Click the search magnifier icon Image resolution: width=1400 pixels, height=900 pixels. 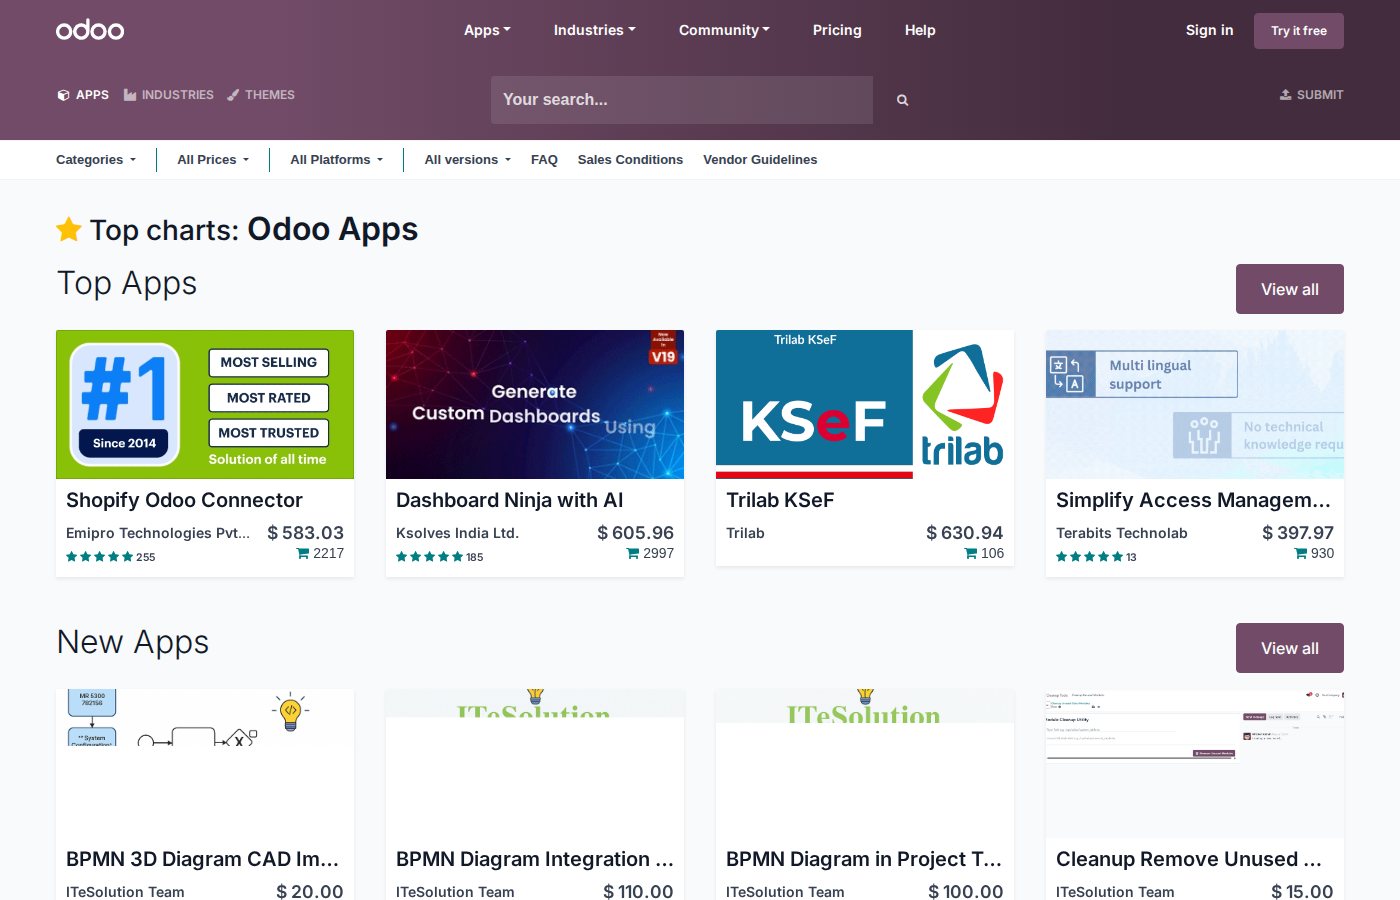coord(902,99)
